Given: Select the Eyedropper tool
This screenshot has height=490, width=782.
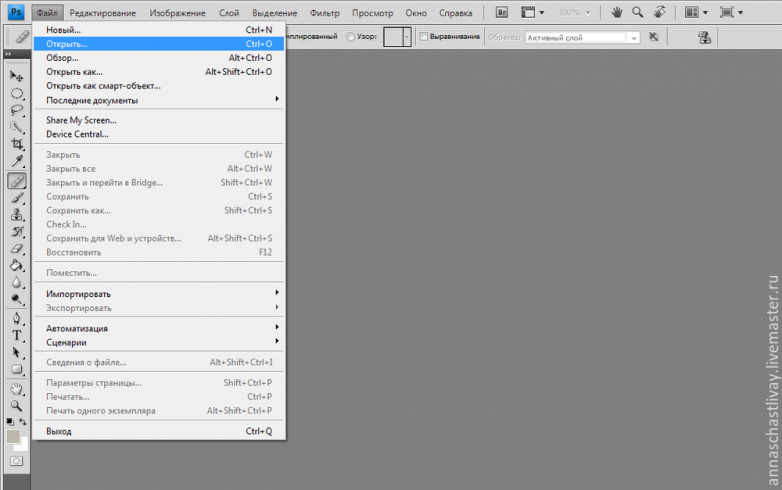Looking at the screenshot, I should click(16, 161).
